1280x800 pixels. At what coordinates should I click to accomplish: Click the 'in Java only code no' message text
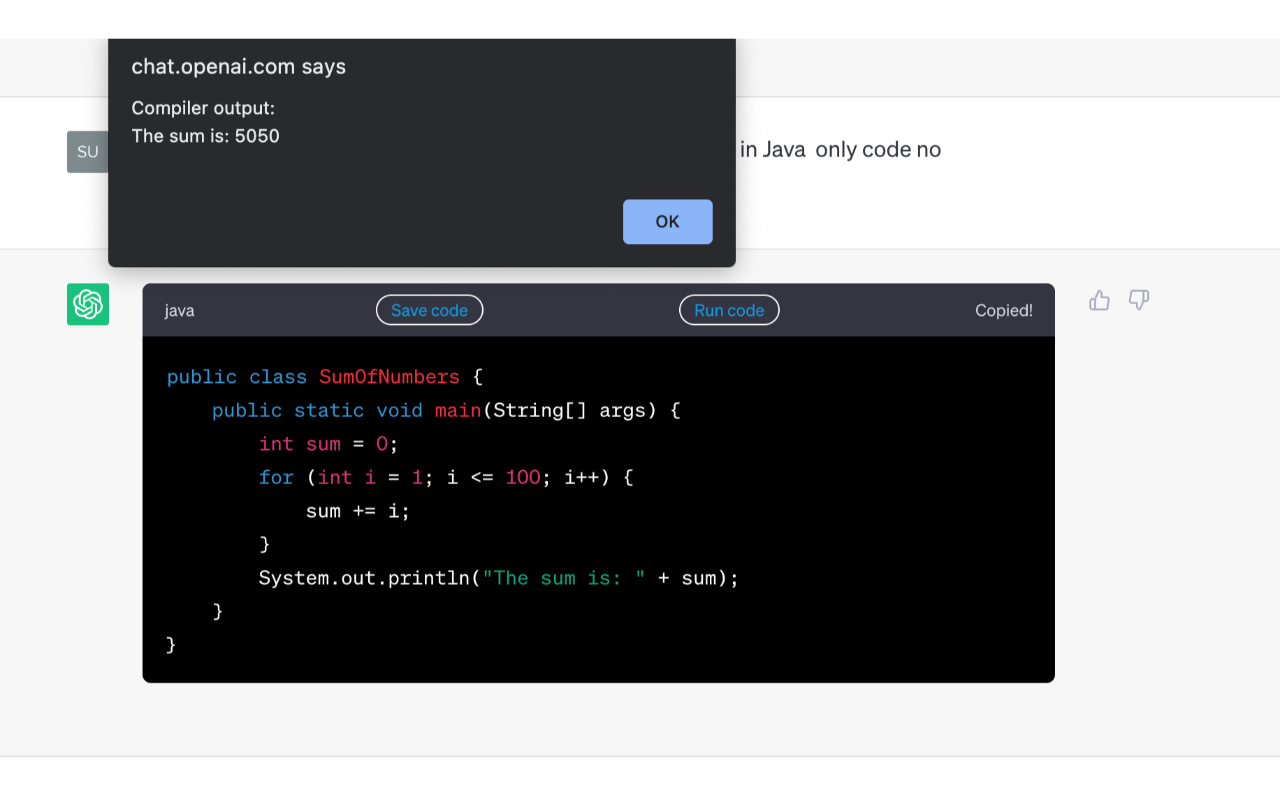840,150
